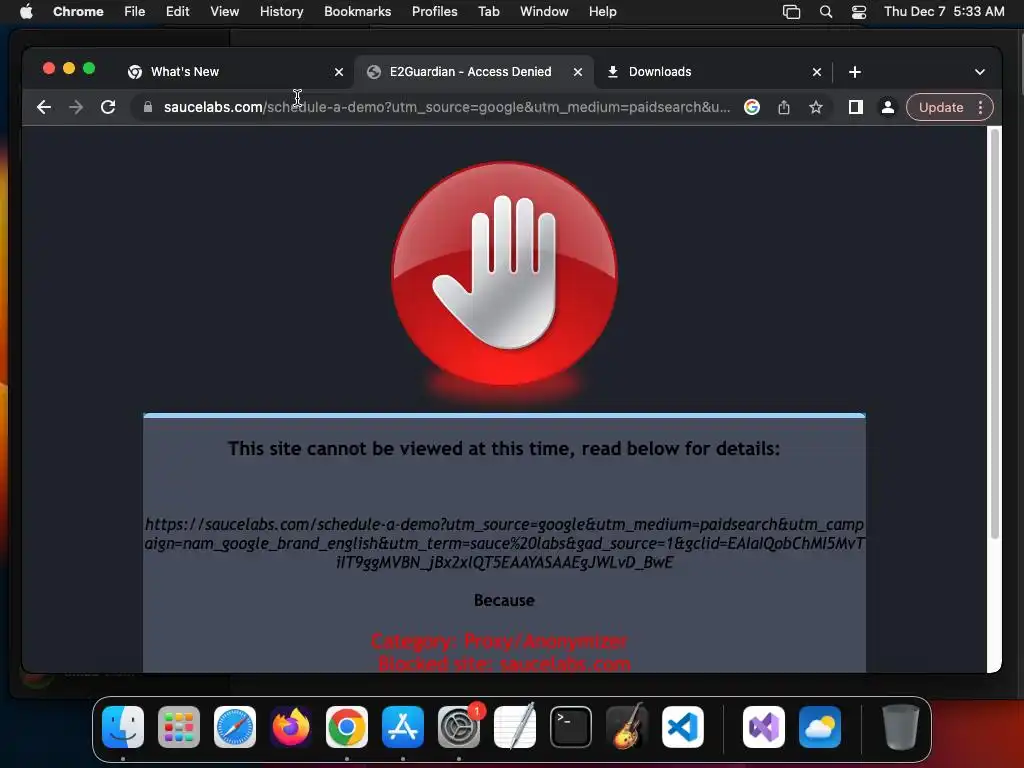1024x768 pixels.
Task: Open the Chrome side panel
Action: [x=856, y=107]
